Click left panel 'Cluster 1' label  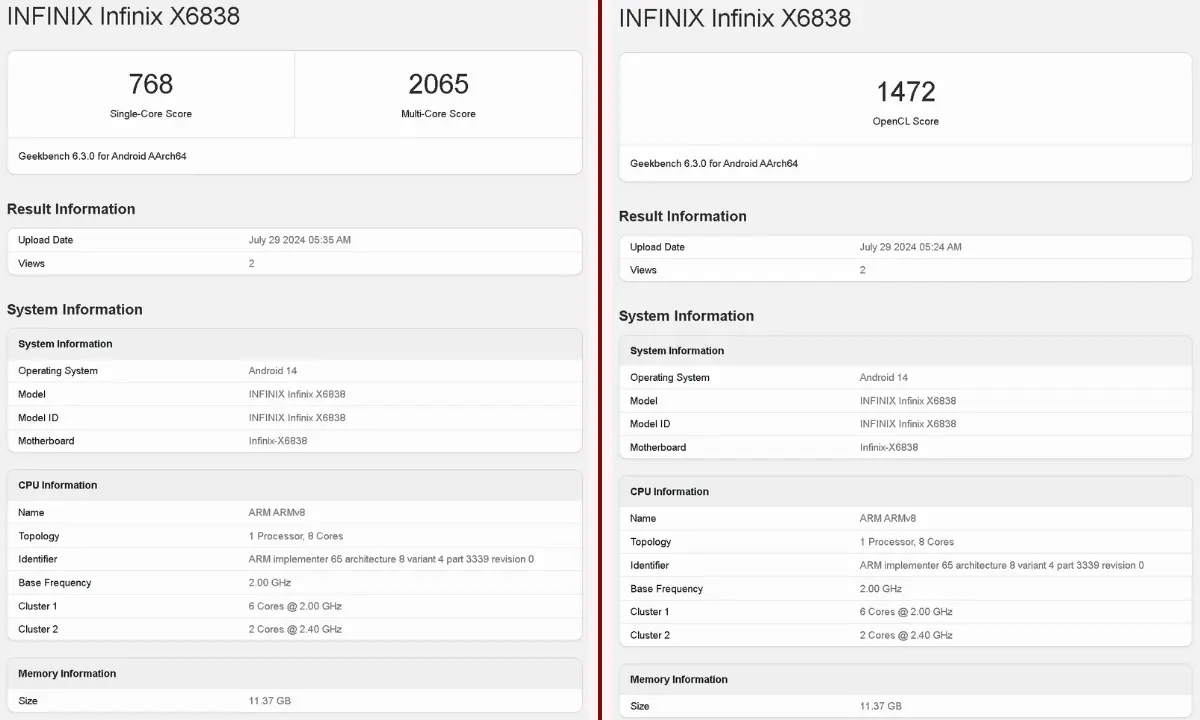(38, 606)
